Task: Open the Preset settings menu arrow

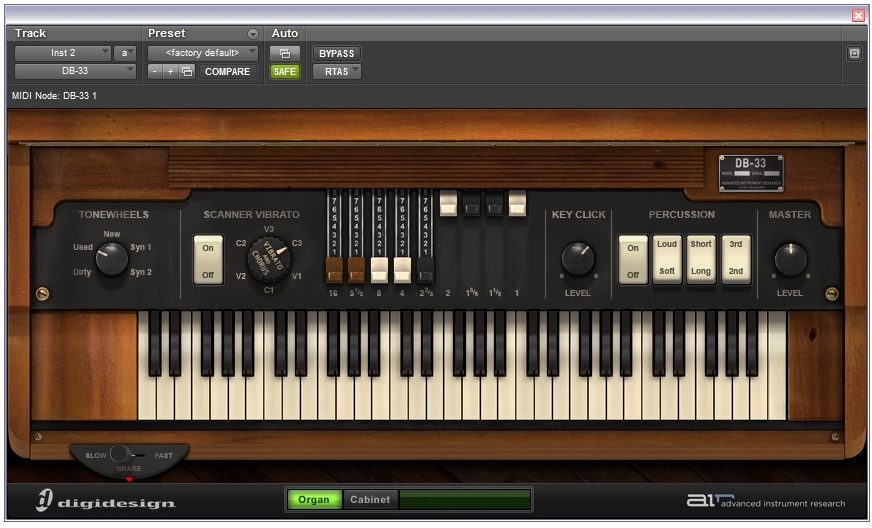Action: [252, 34]
